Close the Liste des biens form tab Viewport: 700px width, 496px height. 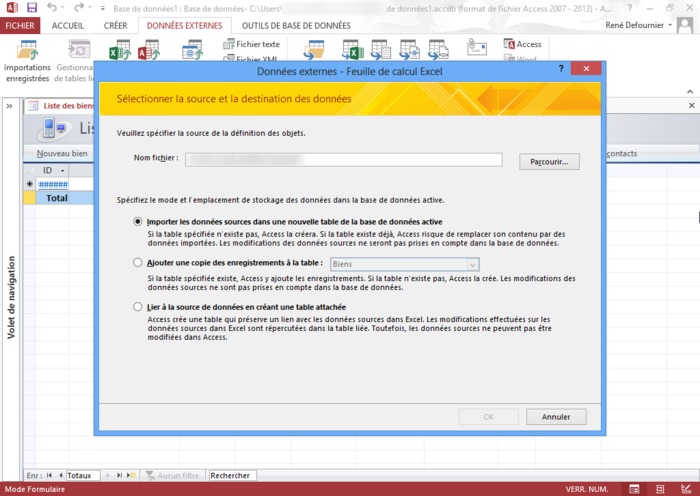pos(692,106)
